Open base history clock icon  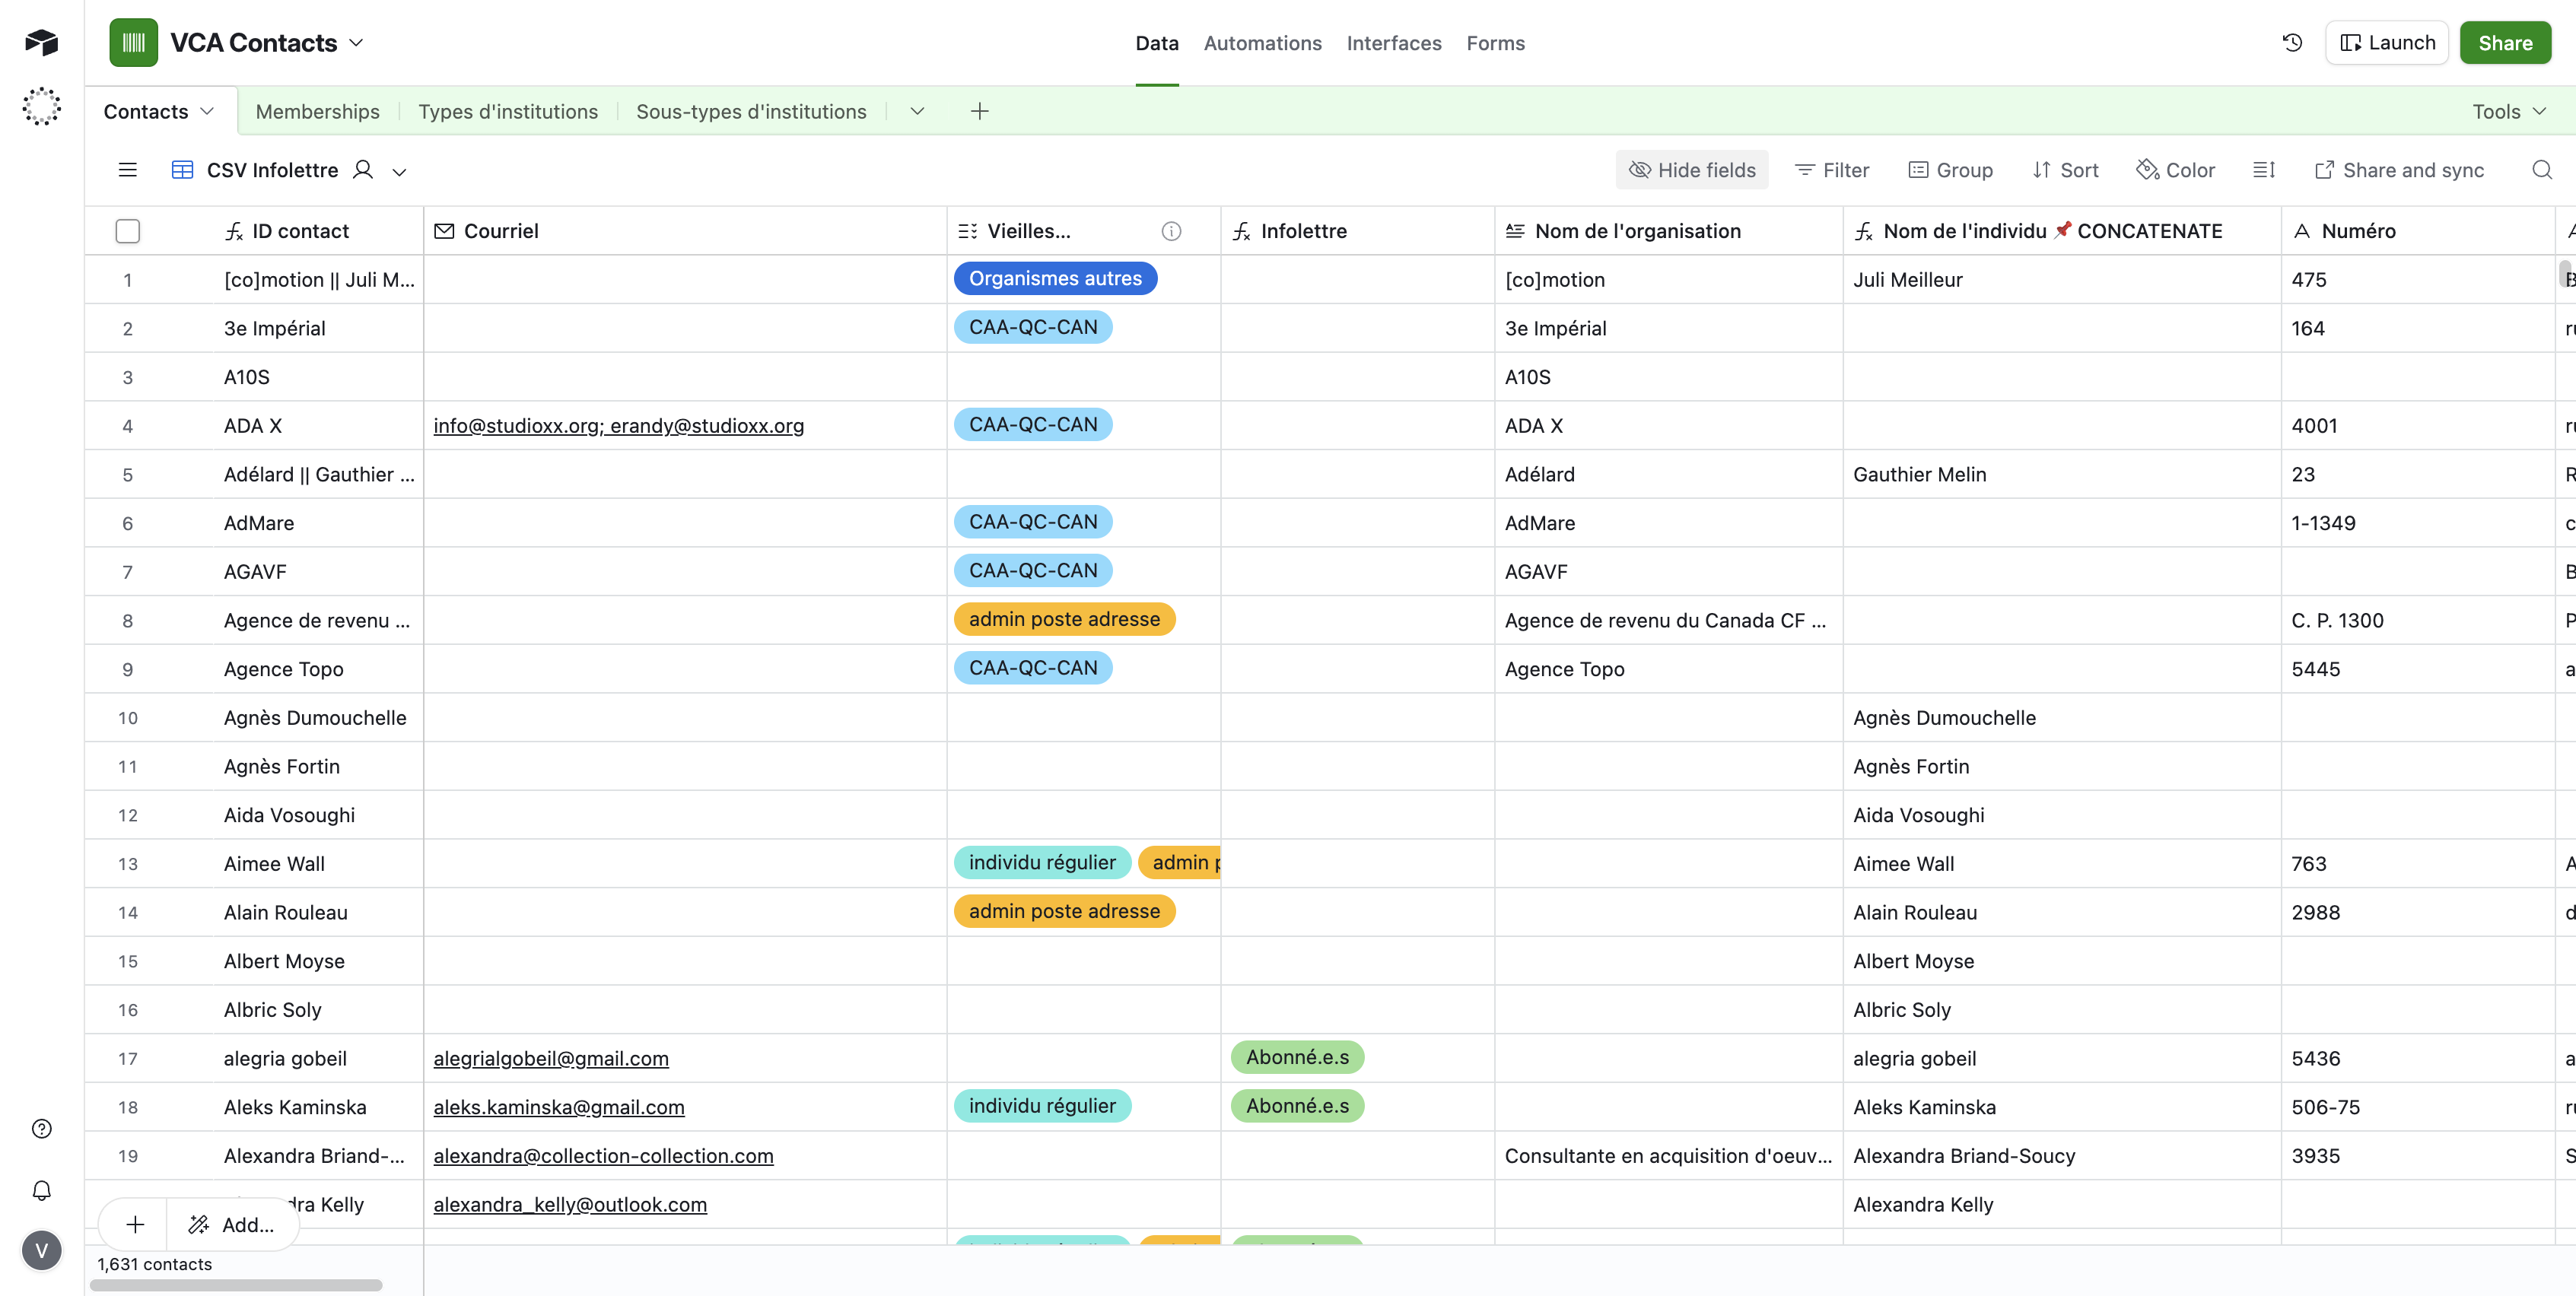click(2292, 43)
